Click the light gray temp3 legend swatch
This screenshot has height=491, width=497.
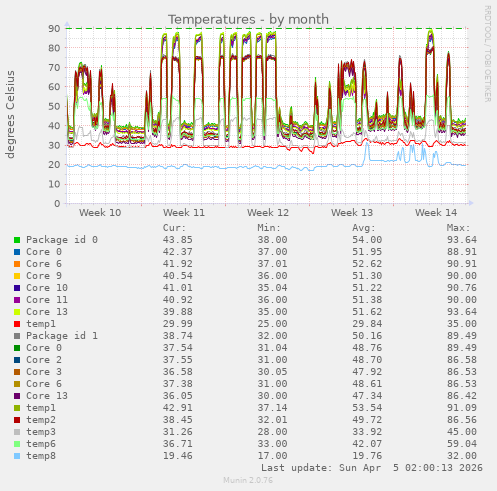17,432
